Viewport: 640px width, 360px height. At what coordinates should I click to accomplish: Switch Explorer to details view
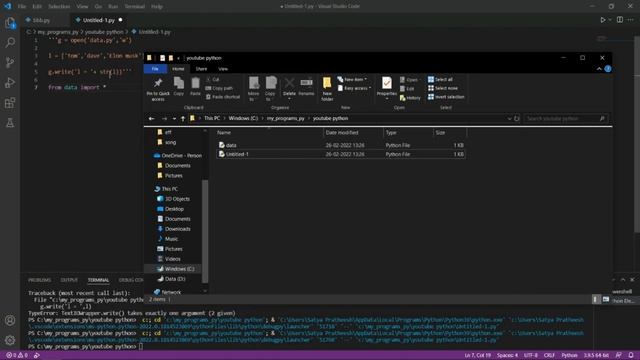pyautogui.click(x=596, y=300)
